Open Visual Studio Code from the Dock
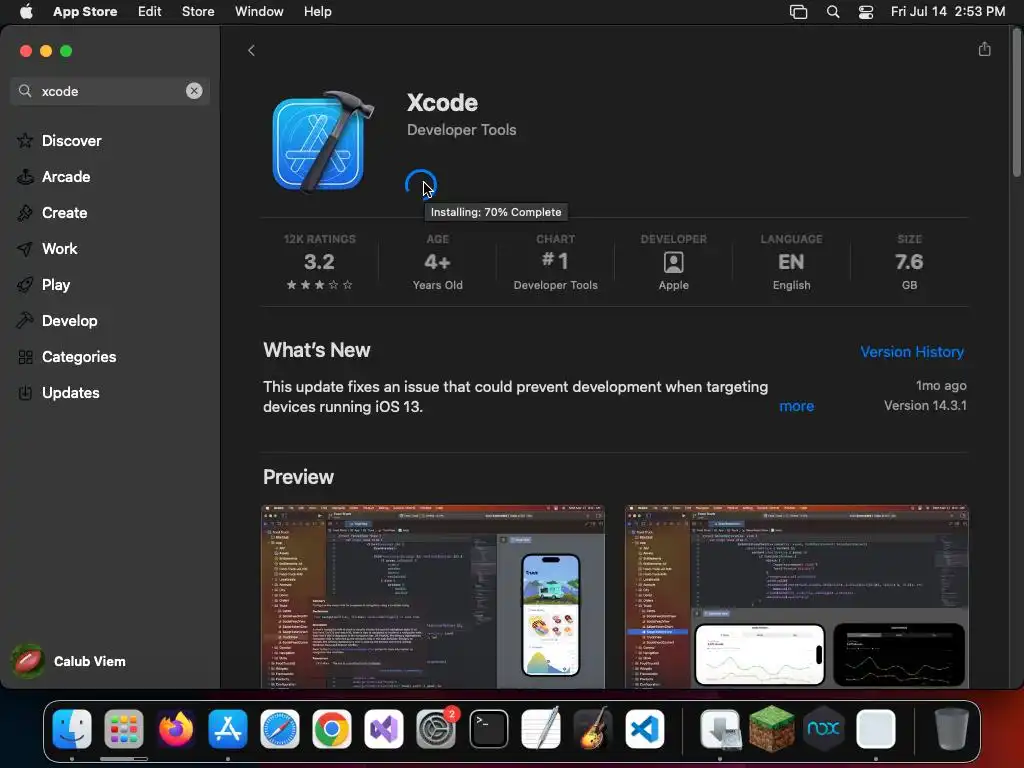 tap(645, 729)
